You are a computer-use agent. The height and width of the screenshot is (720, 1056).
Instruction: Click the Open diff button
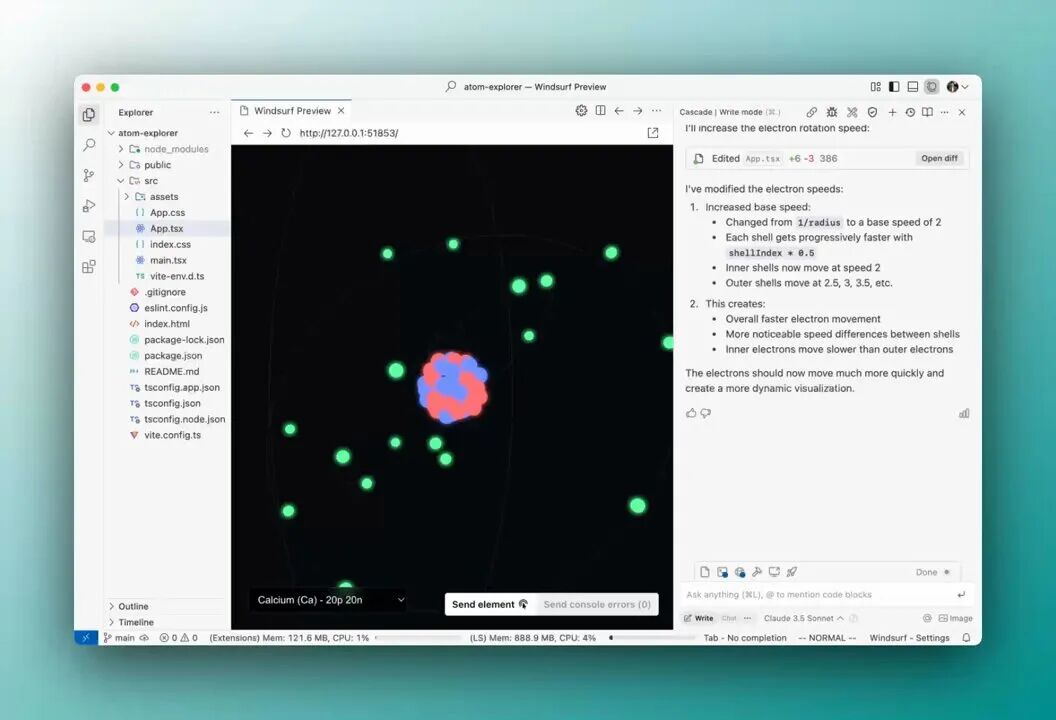[939, 158]
